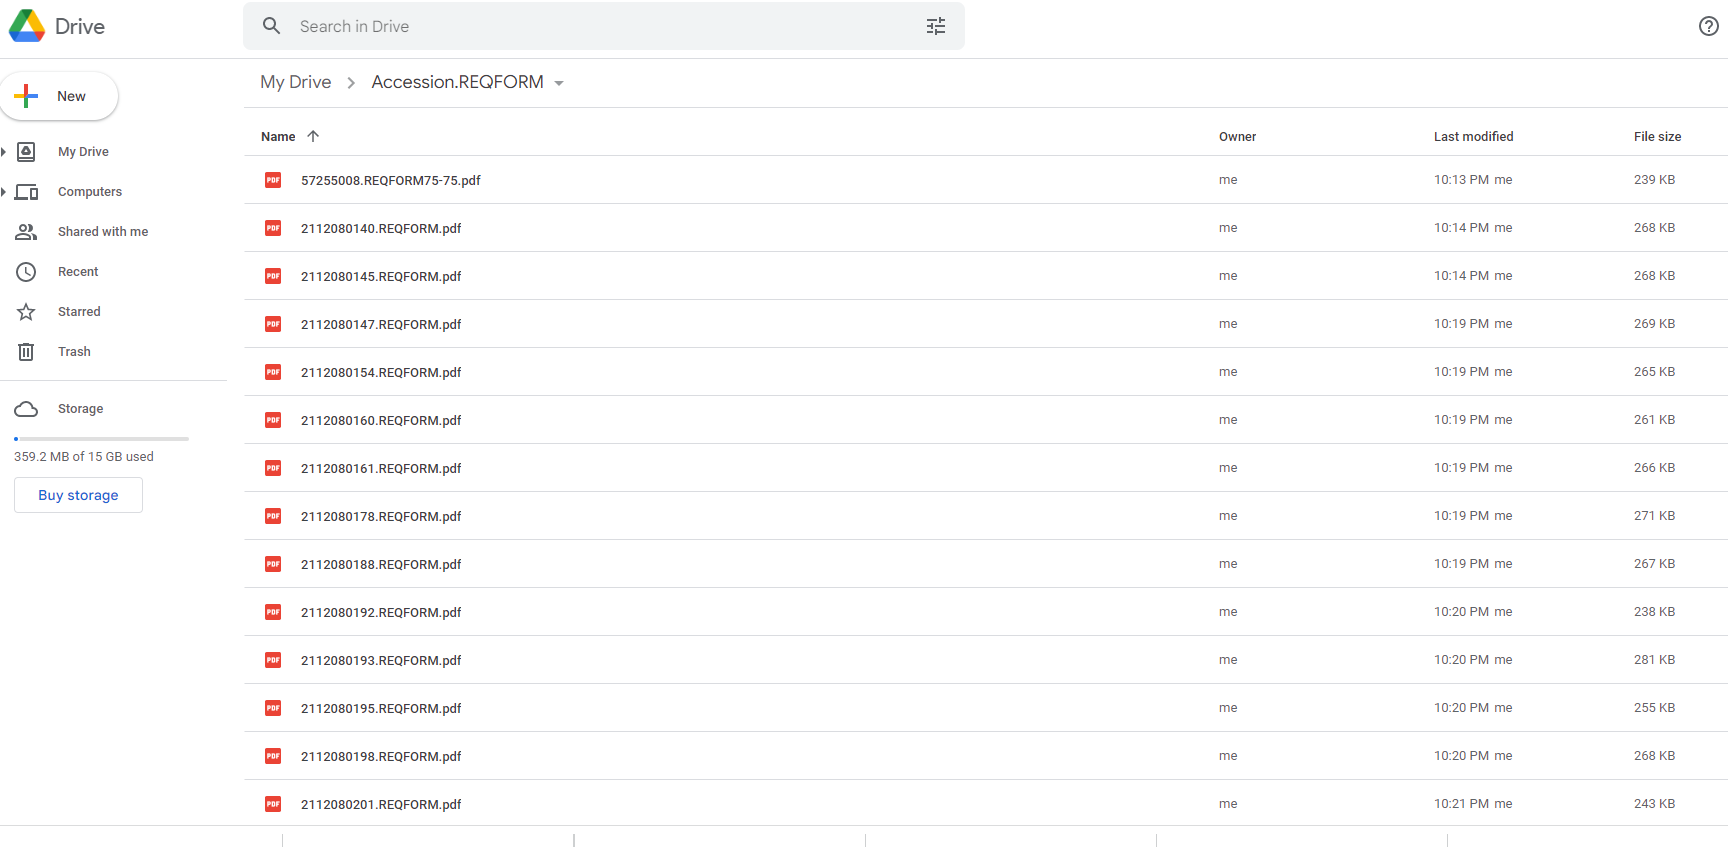
Task: Click the Accession.REQFORM breadcrumb folder name
Action: point(458,82)
